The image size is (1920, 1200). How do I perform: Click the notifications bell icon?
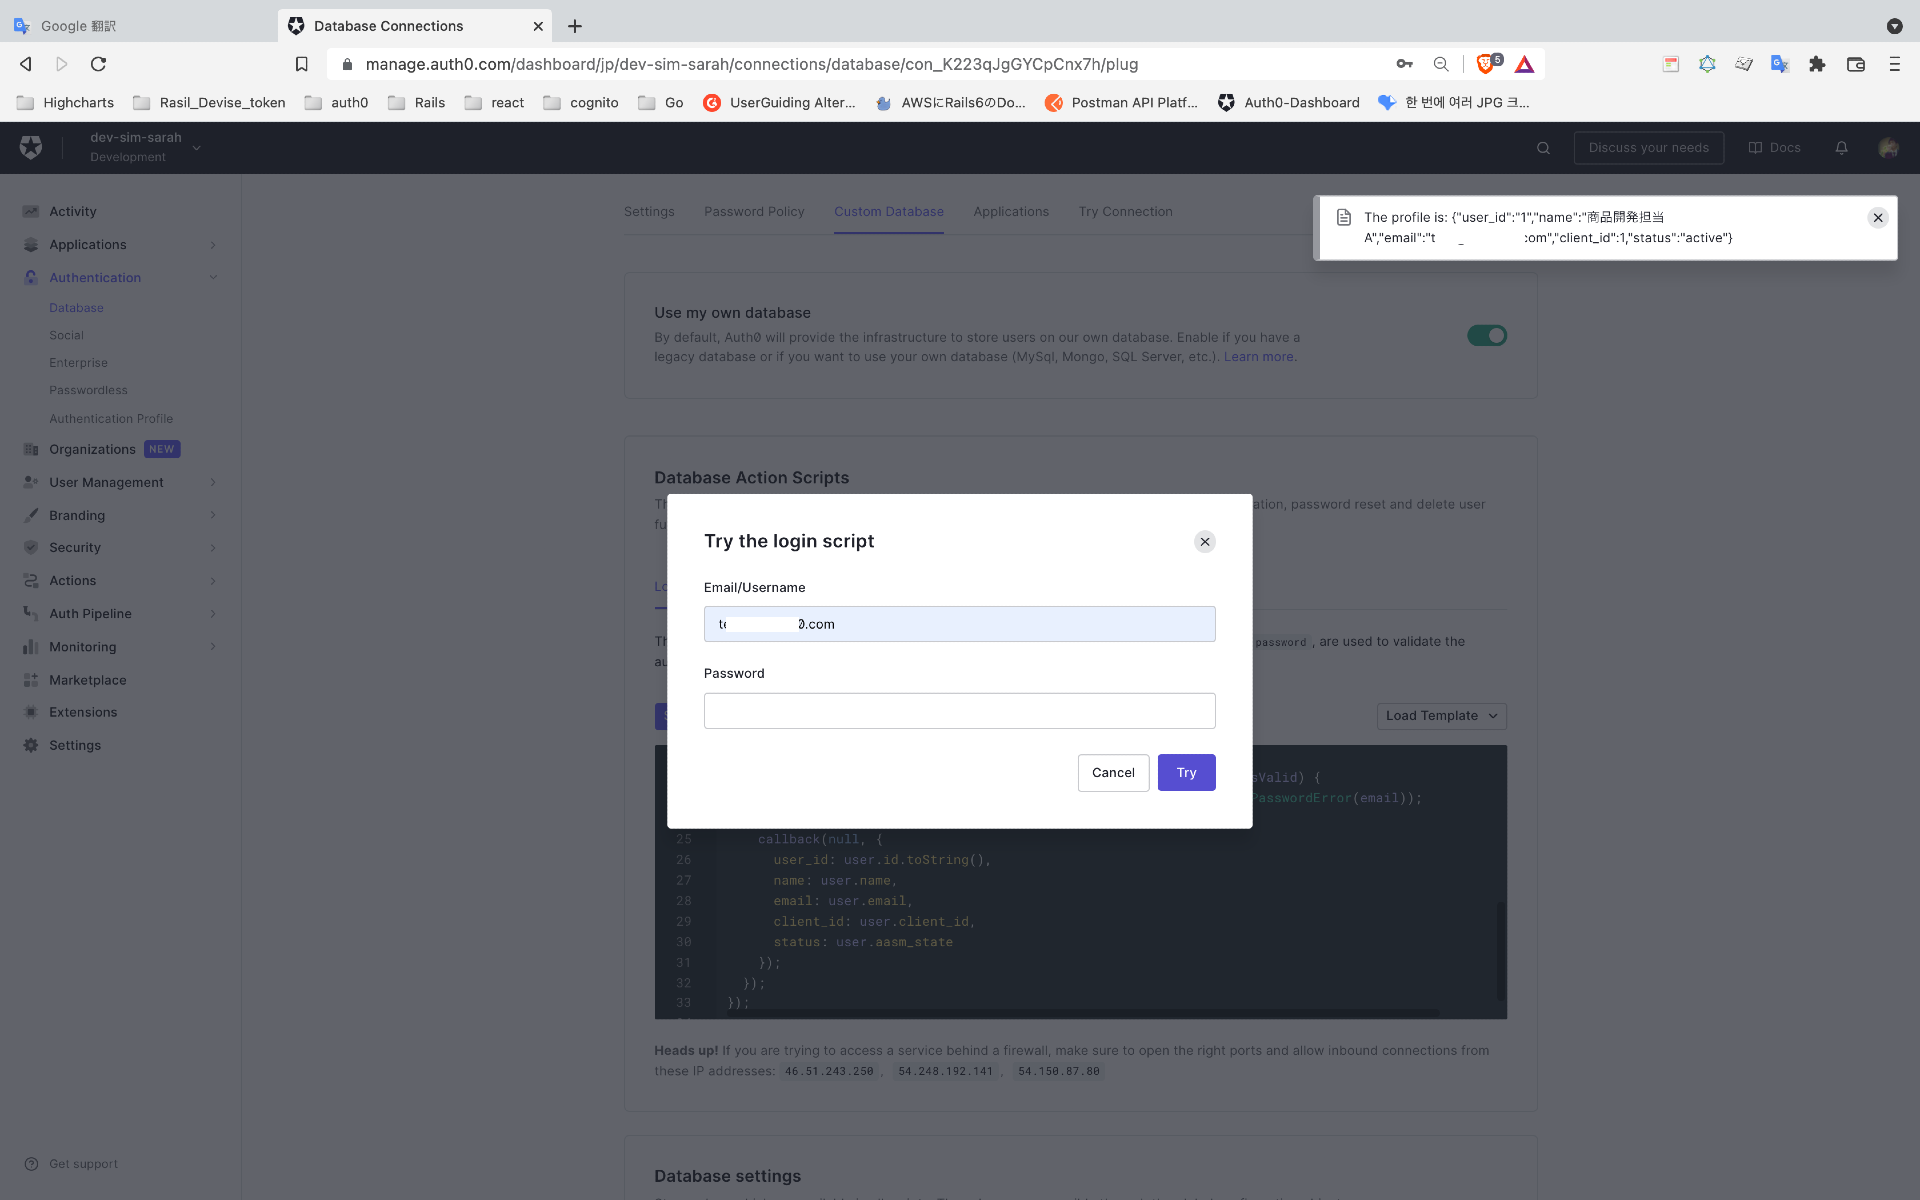pos(1841,148)
